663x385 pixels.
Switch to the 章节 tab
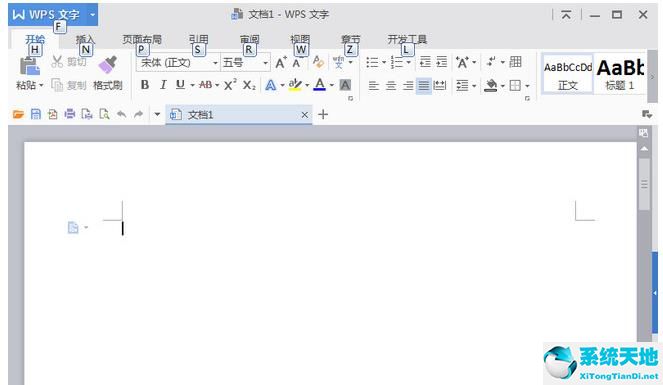[x=351, y=40]
